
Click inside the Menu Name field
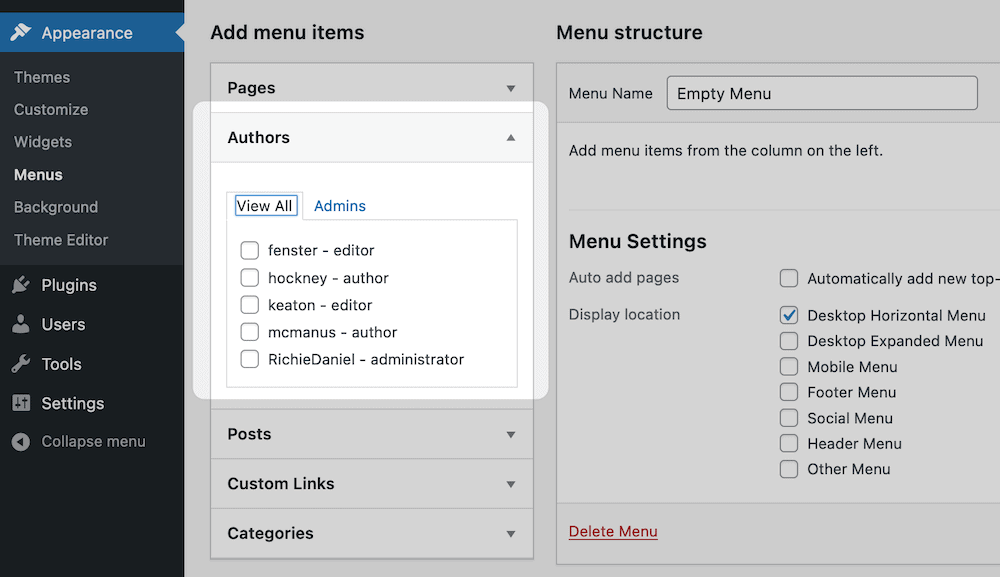tap(820, 92)
